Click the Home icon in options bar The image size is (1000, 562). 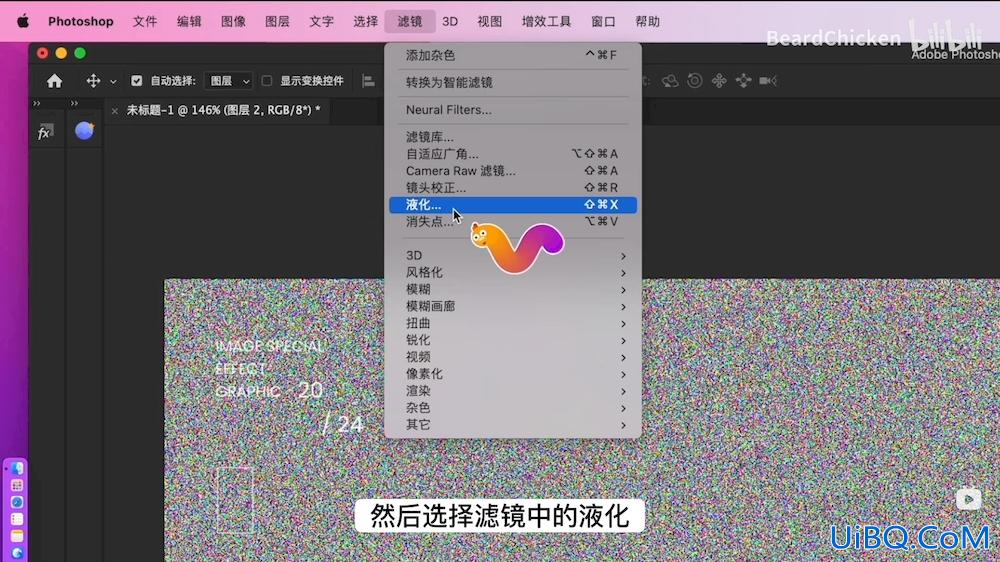coord(55,81)
